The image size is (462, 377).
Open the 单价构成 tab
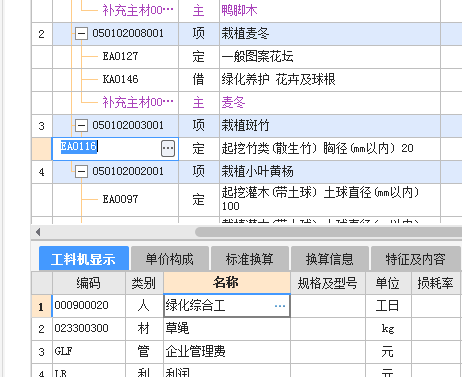tap(170, 259)
